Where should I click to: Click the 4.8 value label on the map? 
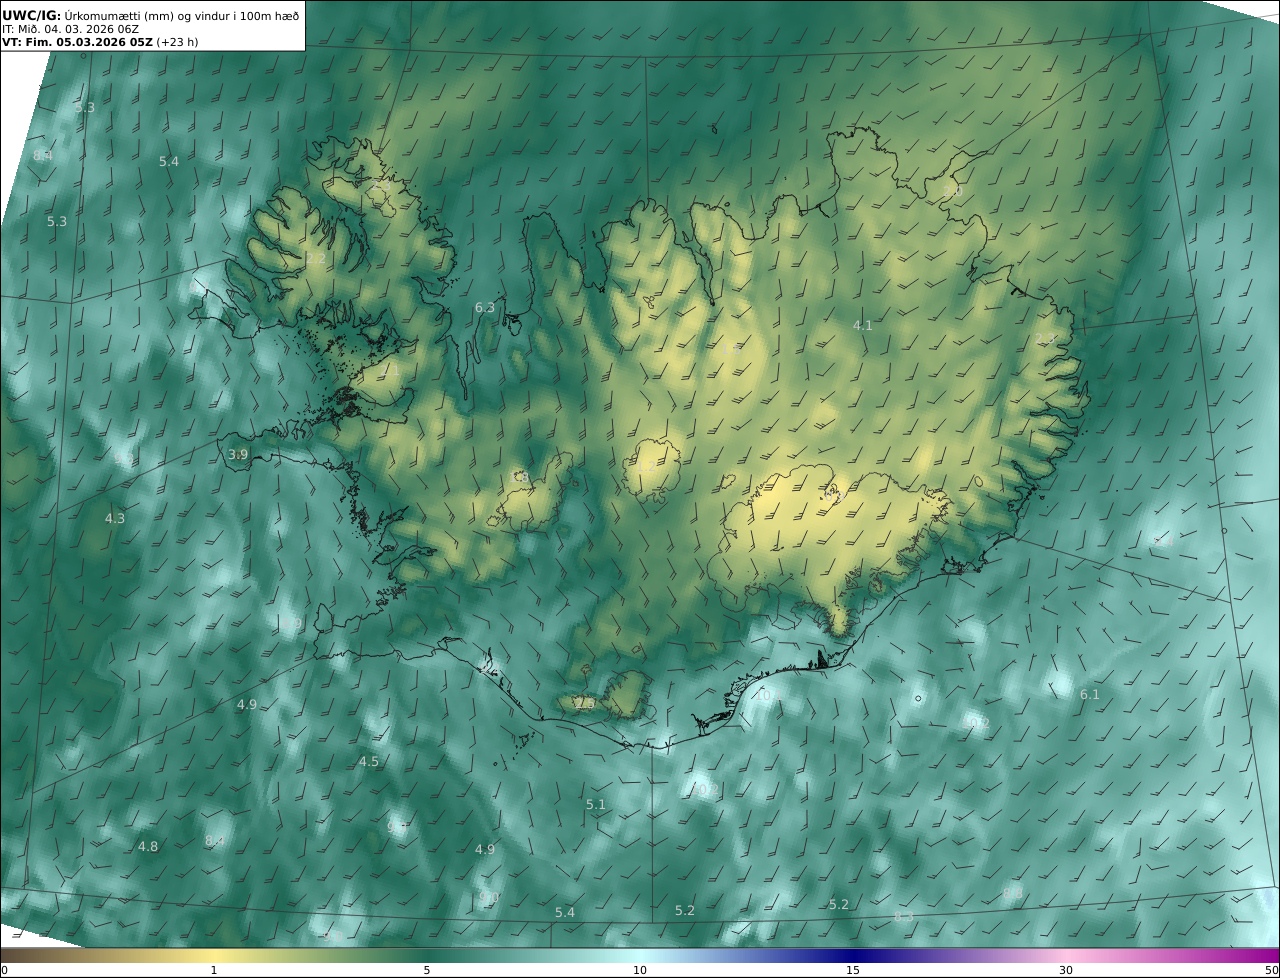(148, 846)
